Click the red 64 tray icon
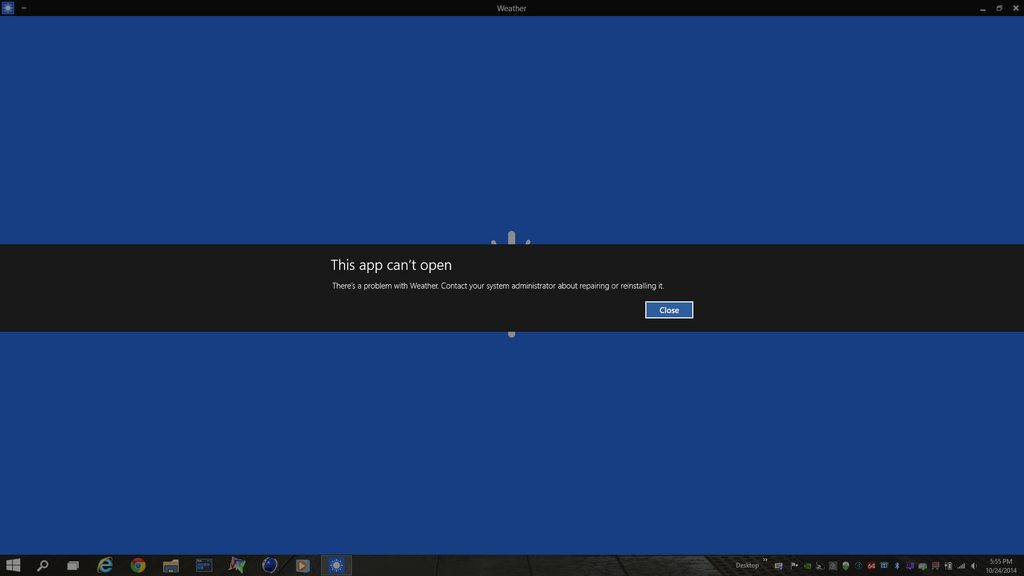Screen dimensions: 1024x576 871,566
